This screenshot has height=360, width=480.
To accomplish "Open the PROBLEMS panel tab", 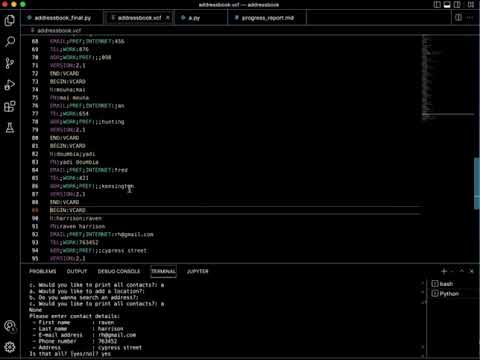I will coord(43,271).
